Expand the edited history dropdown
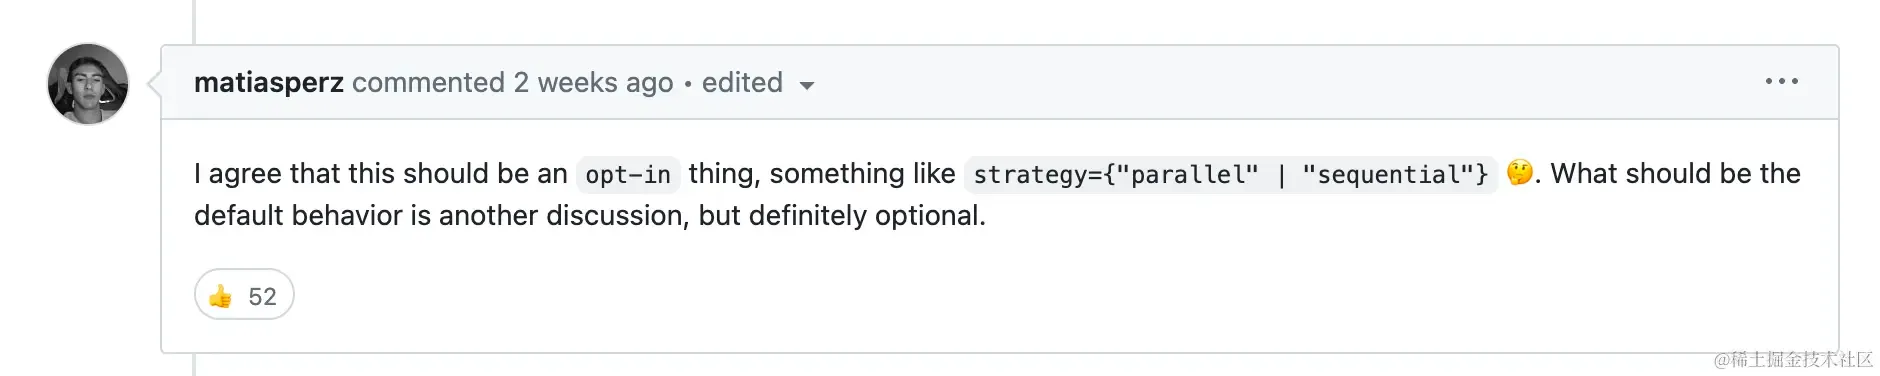This screenshot has height=376, width=1880. (x=758, y=83)
